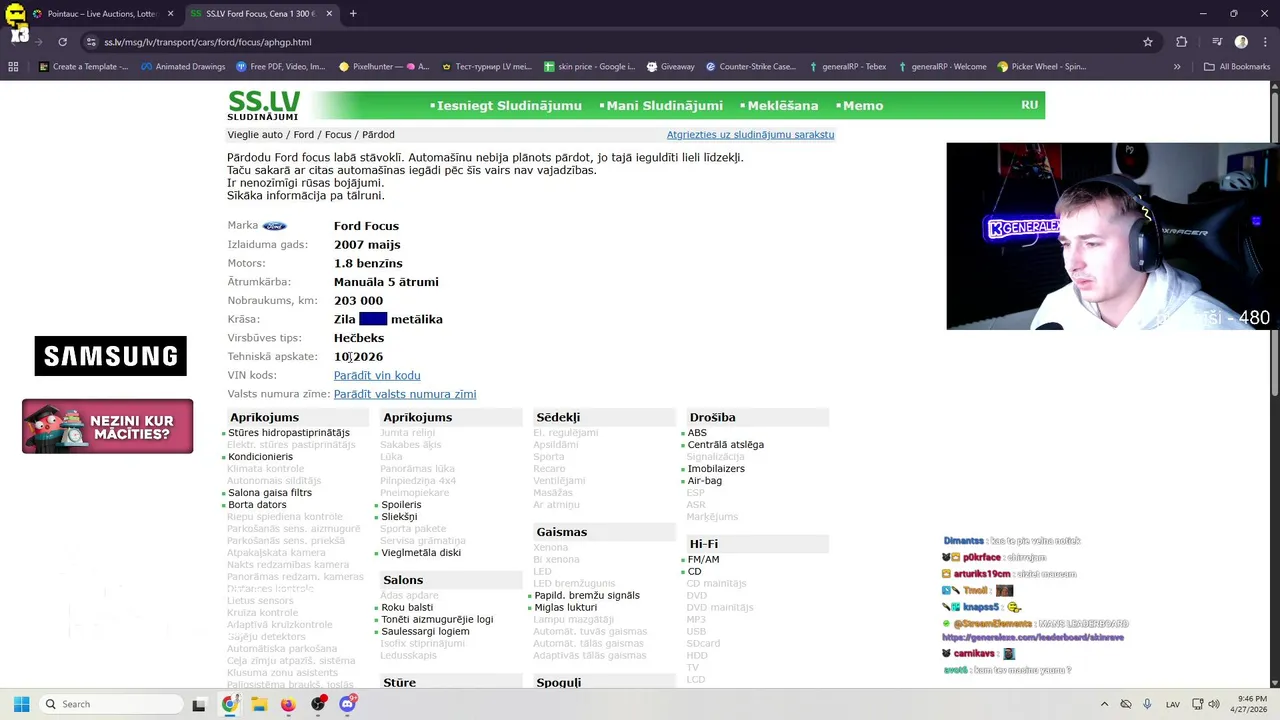Click the Miglas lukturi entry
The width and height of the screenshot is (1280, 720).
click(565, 607)
